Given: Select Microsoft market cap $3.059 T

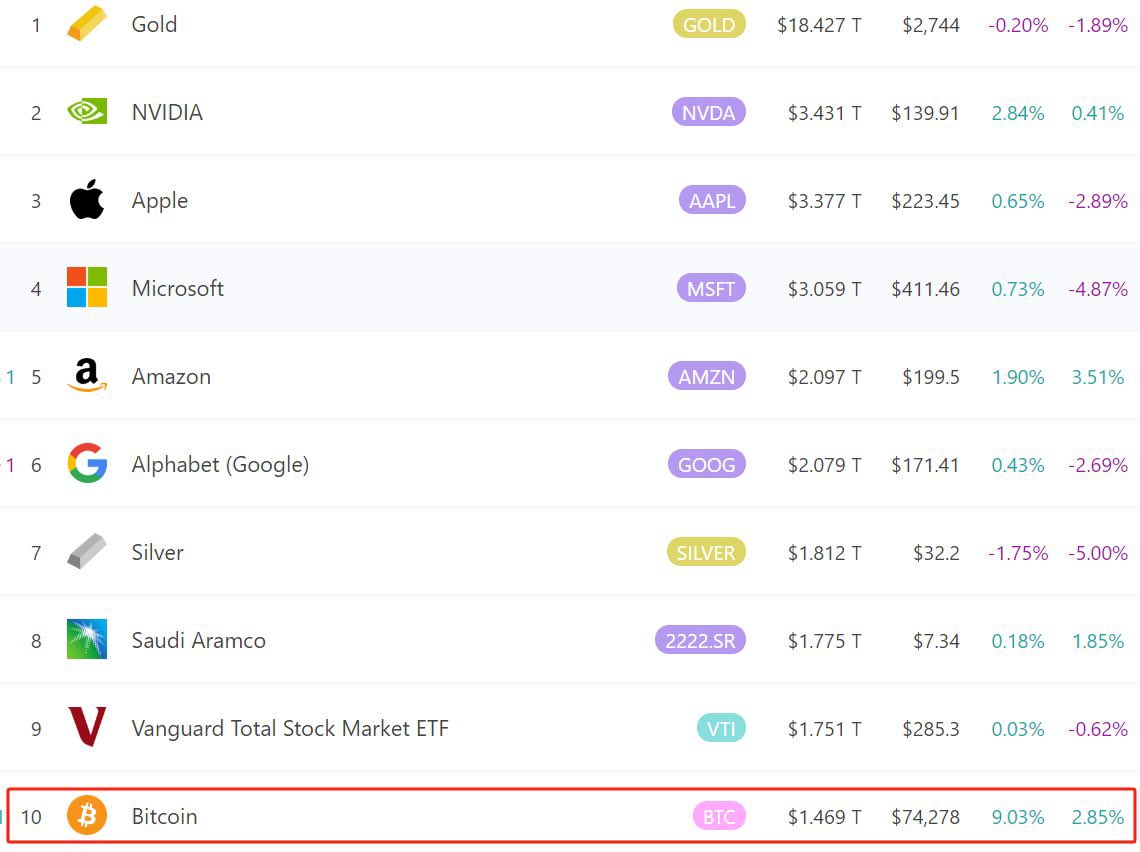Looking at the screenshot, I should 824,289.
